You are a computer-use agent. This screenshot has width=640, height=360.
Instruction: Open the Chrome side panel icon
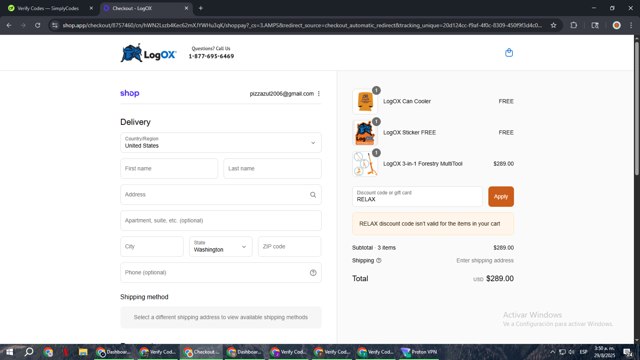pos(595,25)
